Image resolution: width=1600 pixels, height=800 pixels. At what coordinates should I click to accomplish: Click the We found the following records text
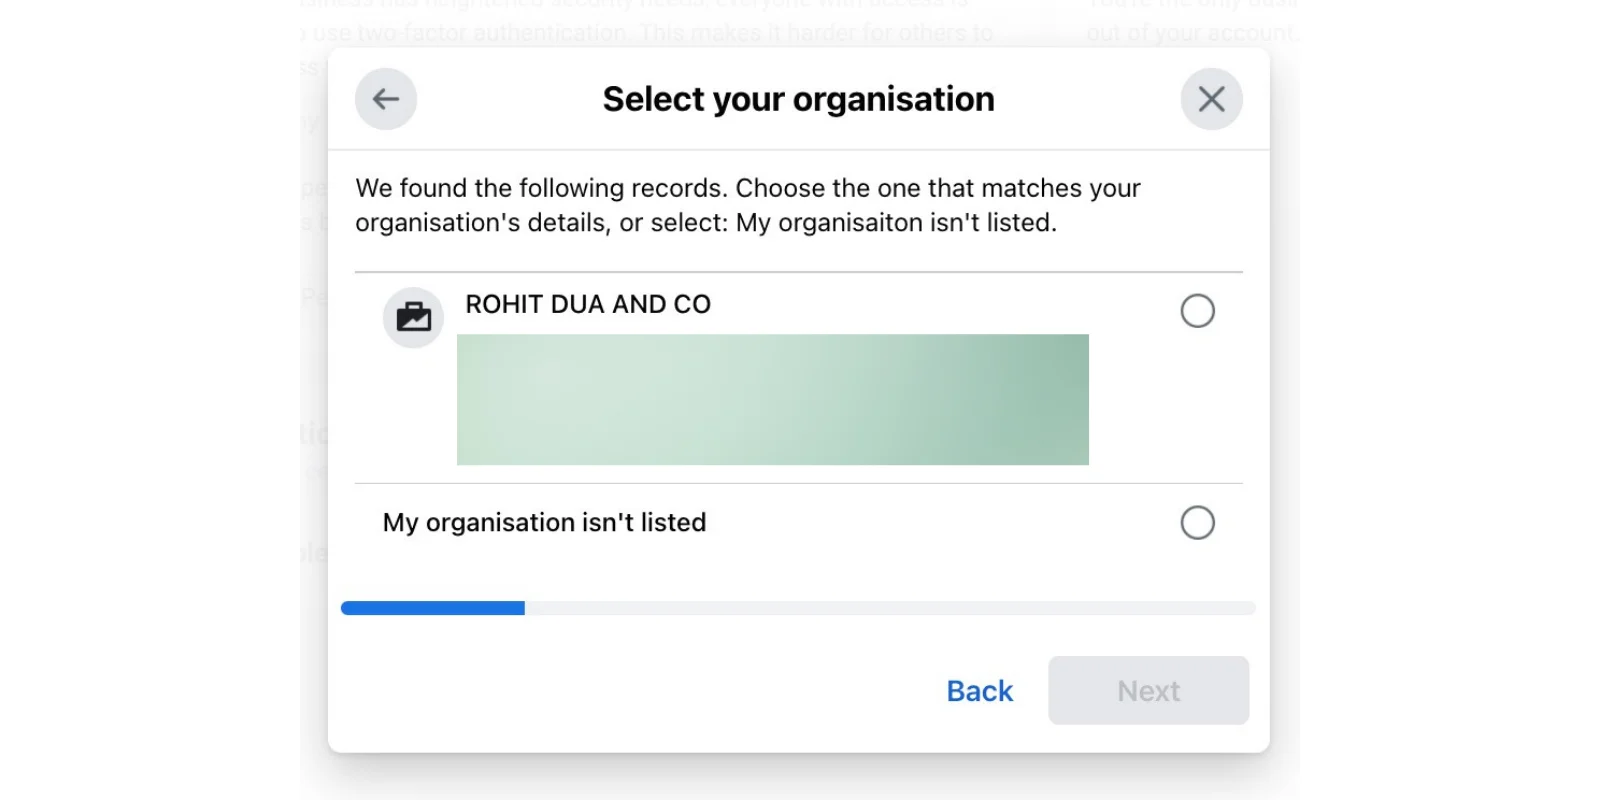click(747, 205)
